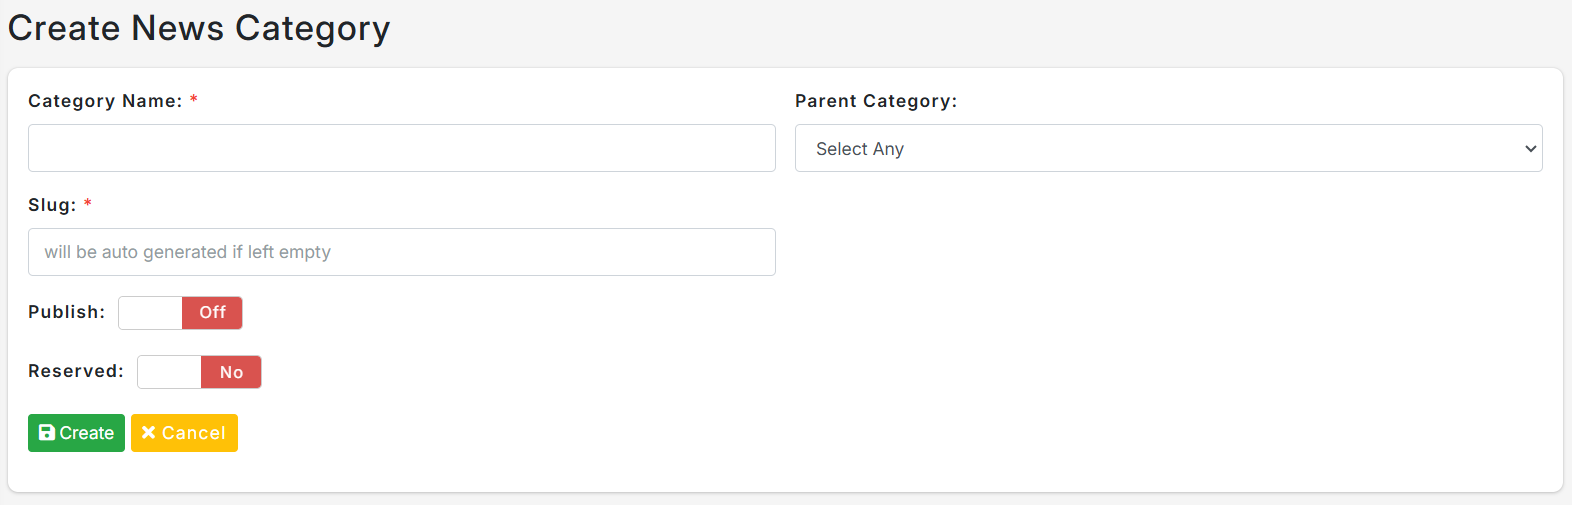Toggle the Publish switch on
This screenshot has height=505, width=1572.
click(180, 313)
